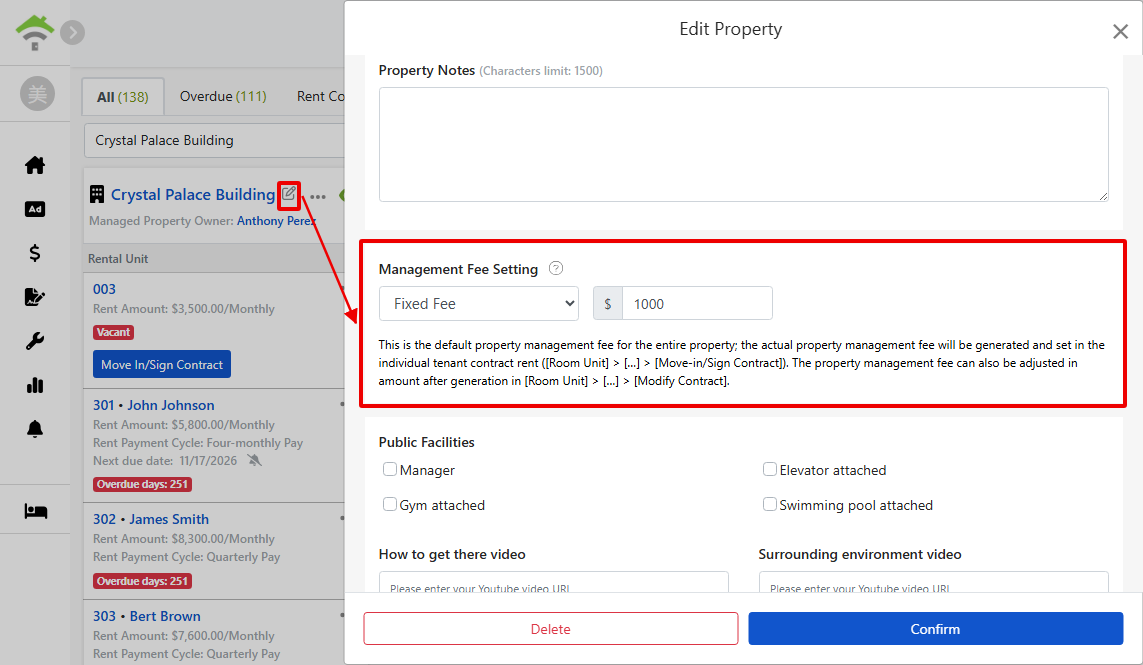Image resolution: width=1143 pixels, height=665 pixels.
Task: Open the contract signing sidebar icon
Action: pos(35,297)
